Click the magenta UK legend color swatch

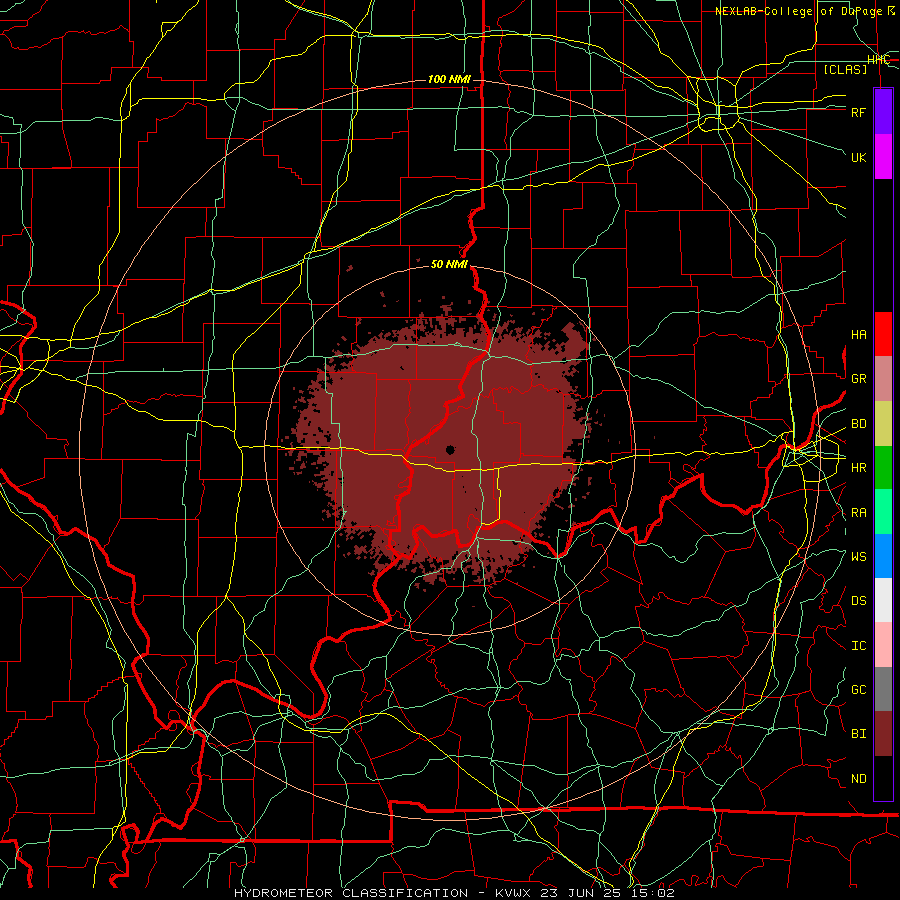coord(883,157)
